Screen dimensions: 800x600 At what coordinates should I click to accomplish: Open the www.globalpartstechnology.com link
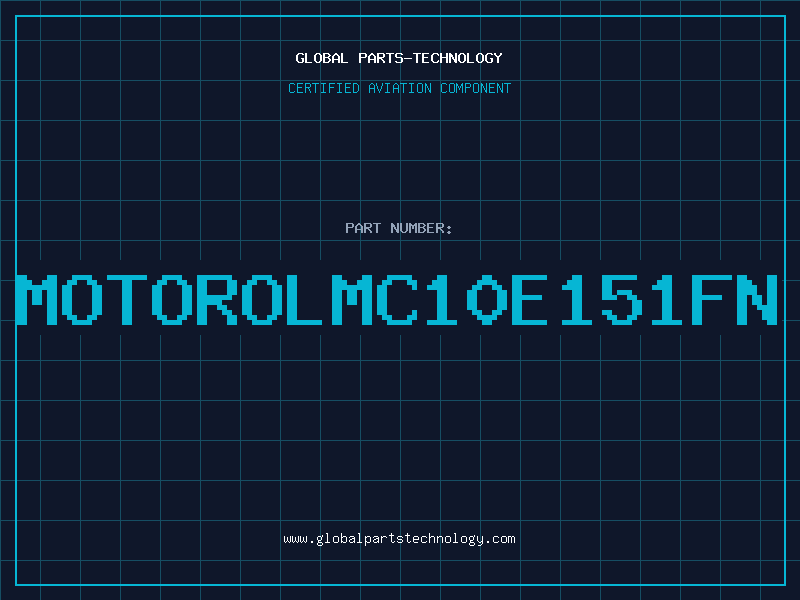[x=399, y=539]
